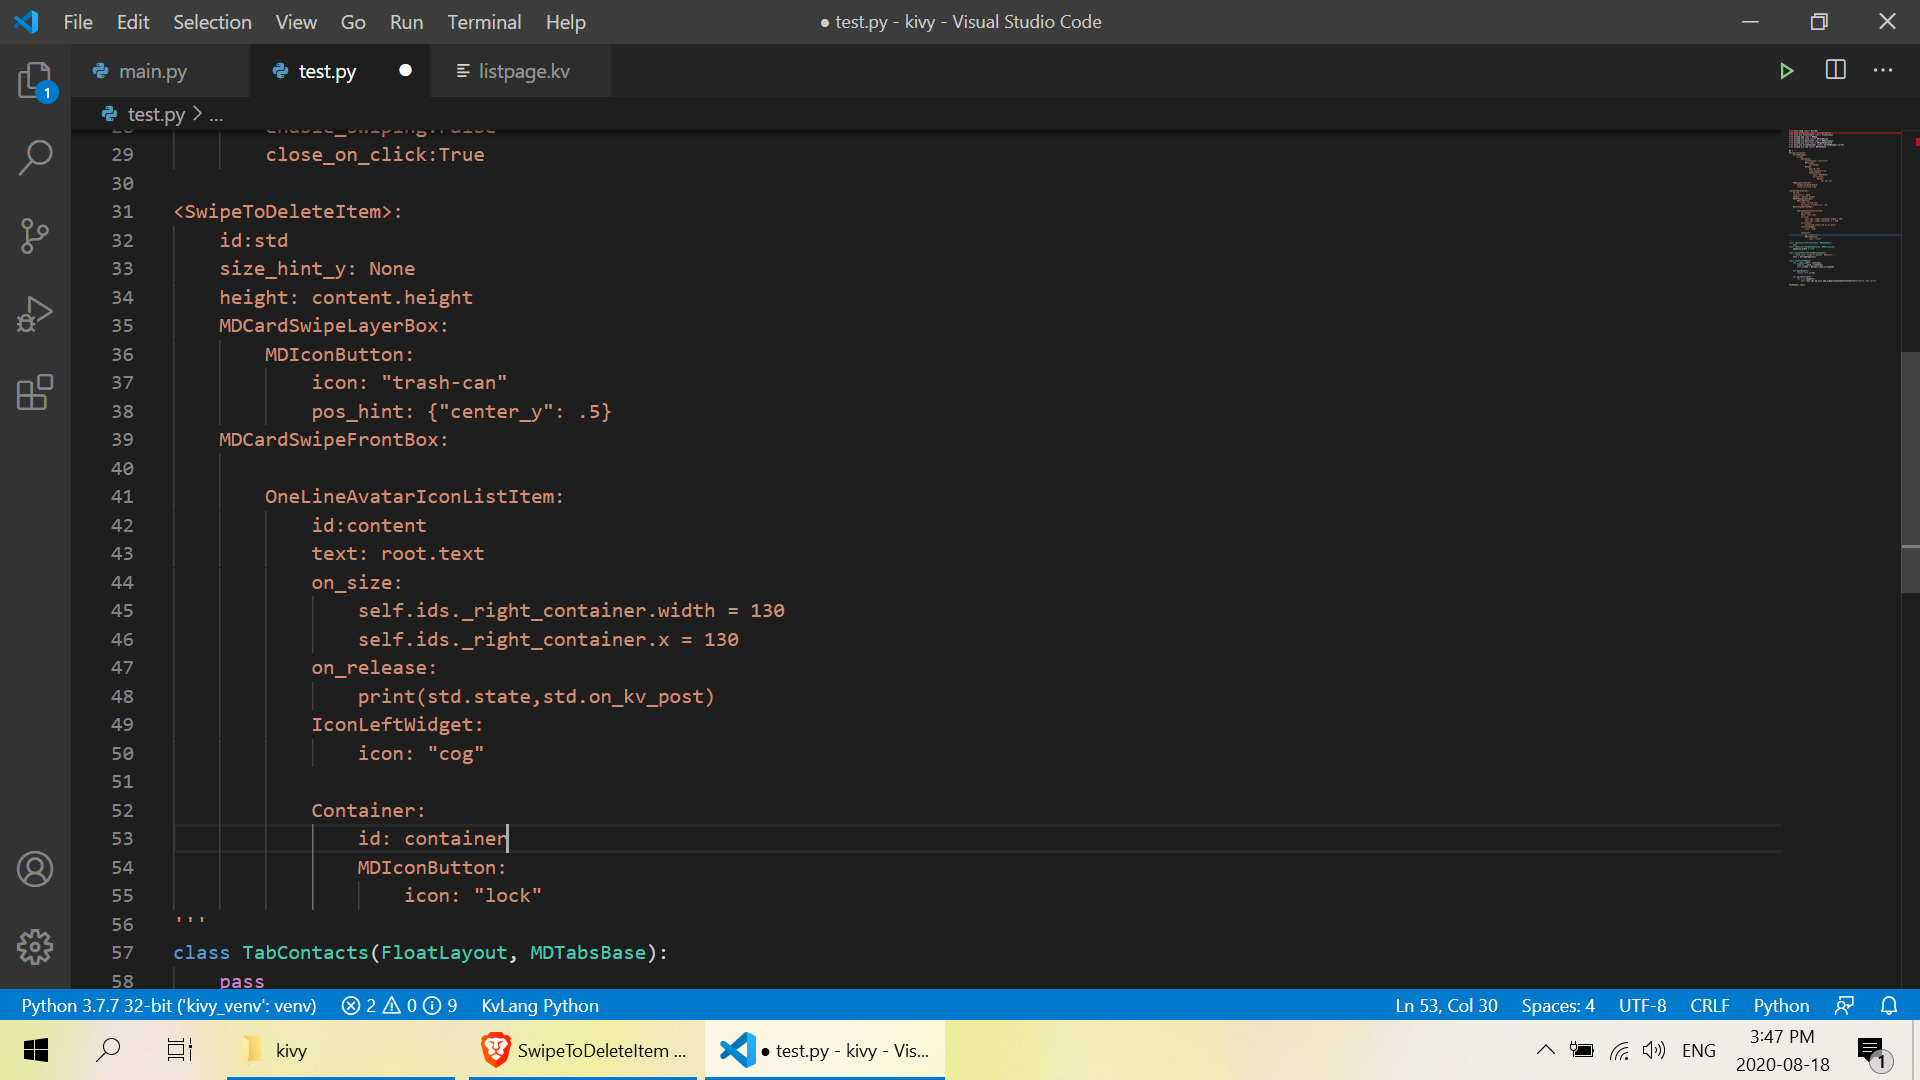Open the Manage settings gear
This screenshot has height=1080, width=1920.
pos(35,947)
